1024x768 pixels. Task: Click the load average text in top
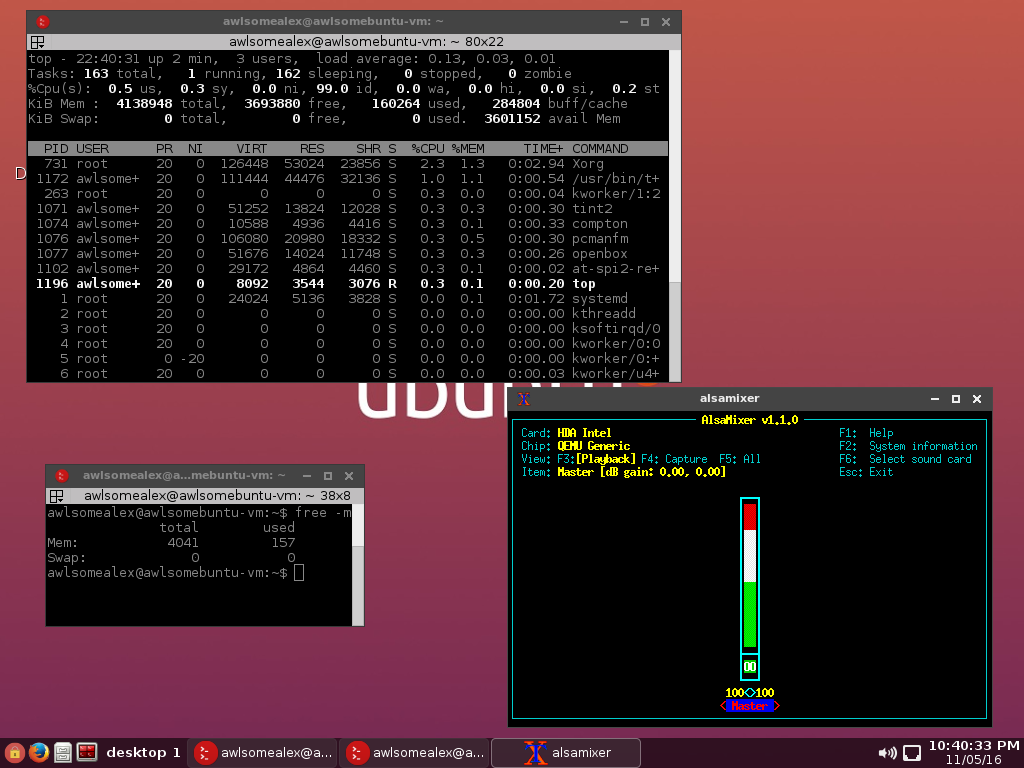[x=436, y=59]
